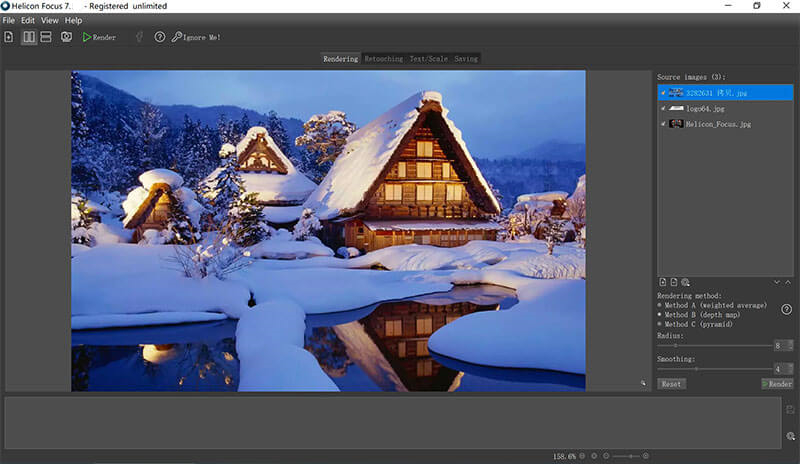Click the rendering method help question mark
The image size is (800, 464).
coord(786,309)
